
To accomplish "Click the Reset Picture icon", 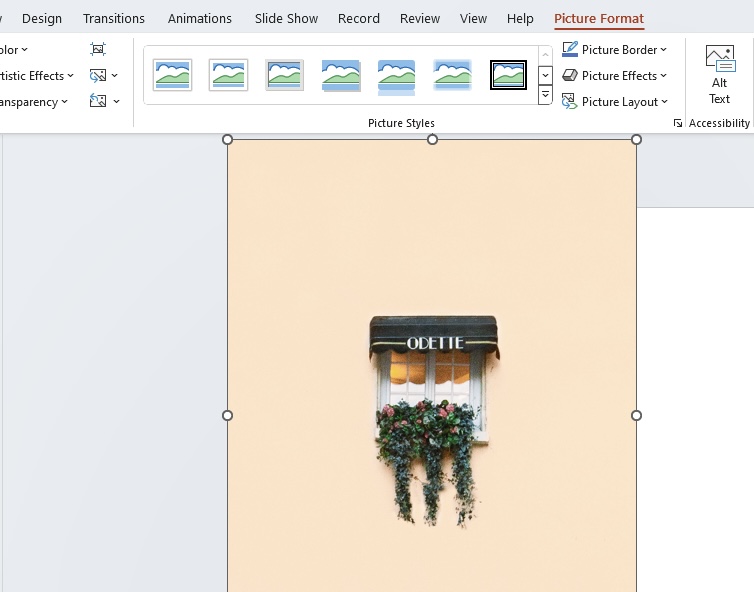I will [x=98, y=101].
